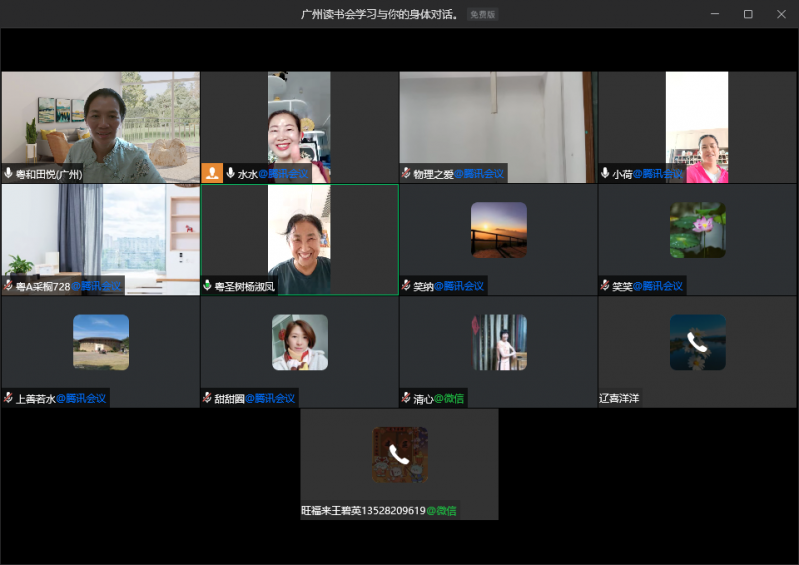This screenshot has width=799, height=565.
Task: Click the microphone icon beside 小荷
Action: [605, 174]
